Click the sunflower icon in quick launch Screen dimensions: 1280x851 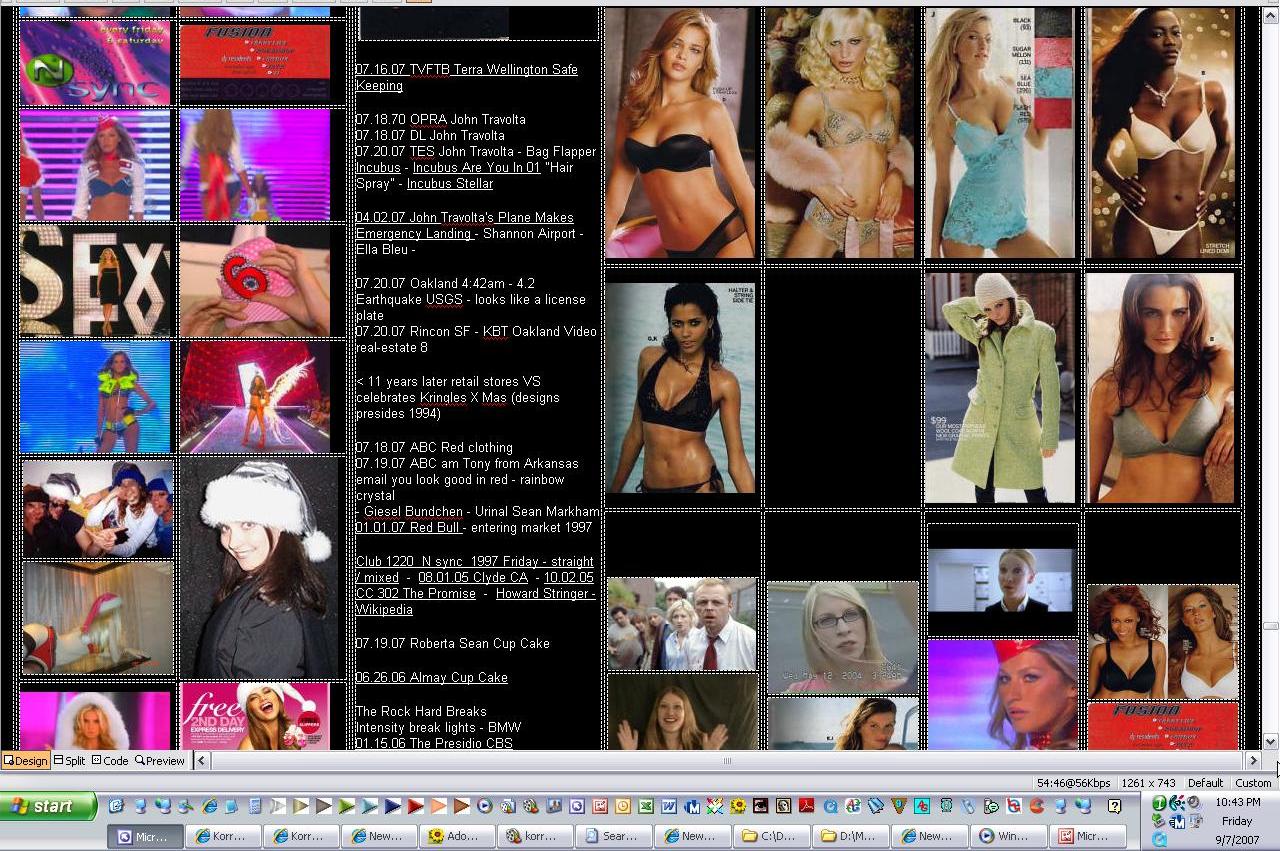click(738, 806)
